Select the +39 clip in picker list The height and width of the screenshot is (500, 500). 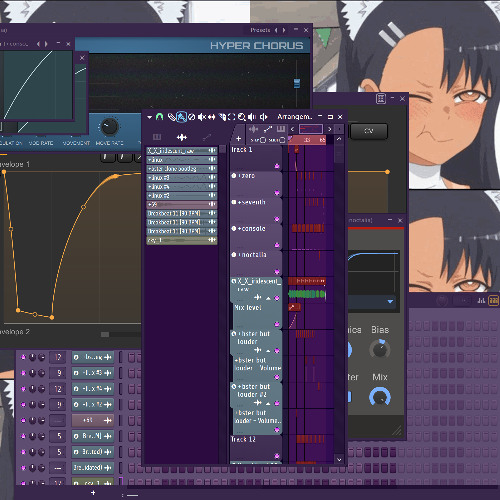tap(182, 204)
